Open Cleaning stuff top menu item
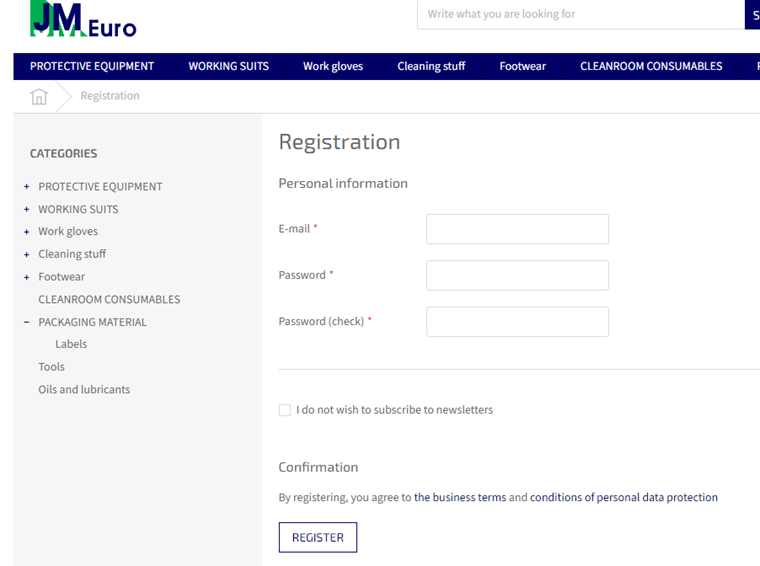Screen dimensions: 760x566 (431, 66)
